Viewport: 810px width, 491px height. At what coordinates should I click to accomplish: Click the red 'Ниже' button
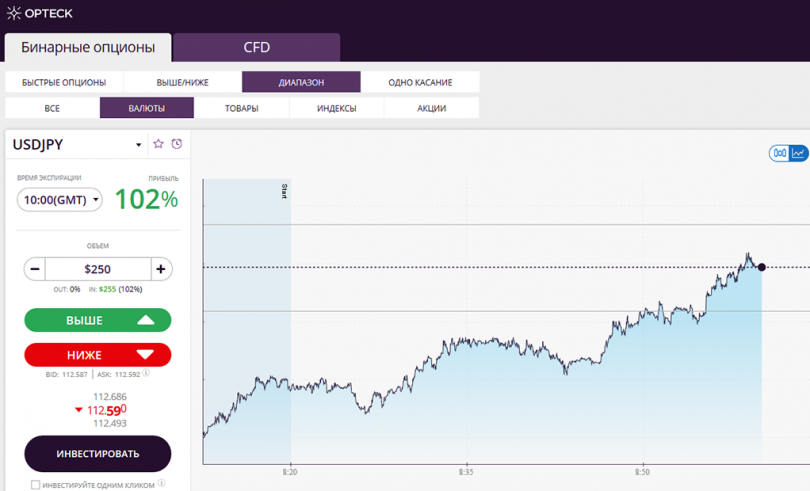(98, 355)
